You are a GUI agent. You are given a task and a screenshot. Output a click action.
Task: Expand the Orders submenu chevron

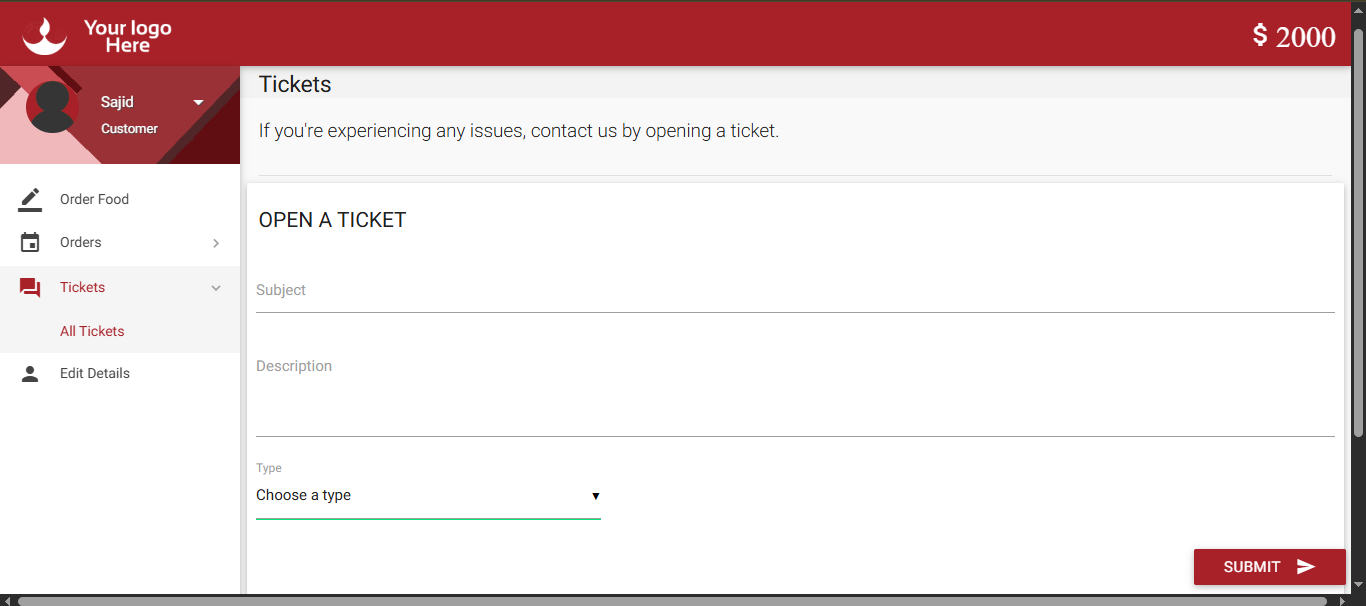pyautogui.click(x=216, y=243)
